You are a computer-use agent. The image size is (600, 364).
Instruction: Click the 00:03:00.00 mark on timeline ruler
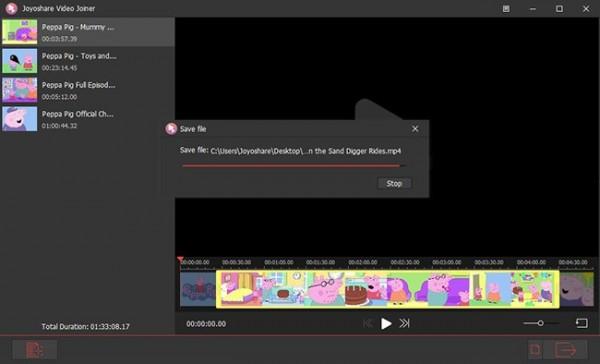[x=447, y=262]
